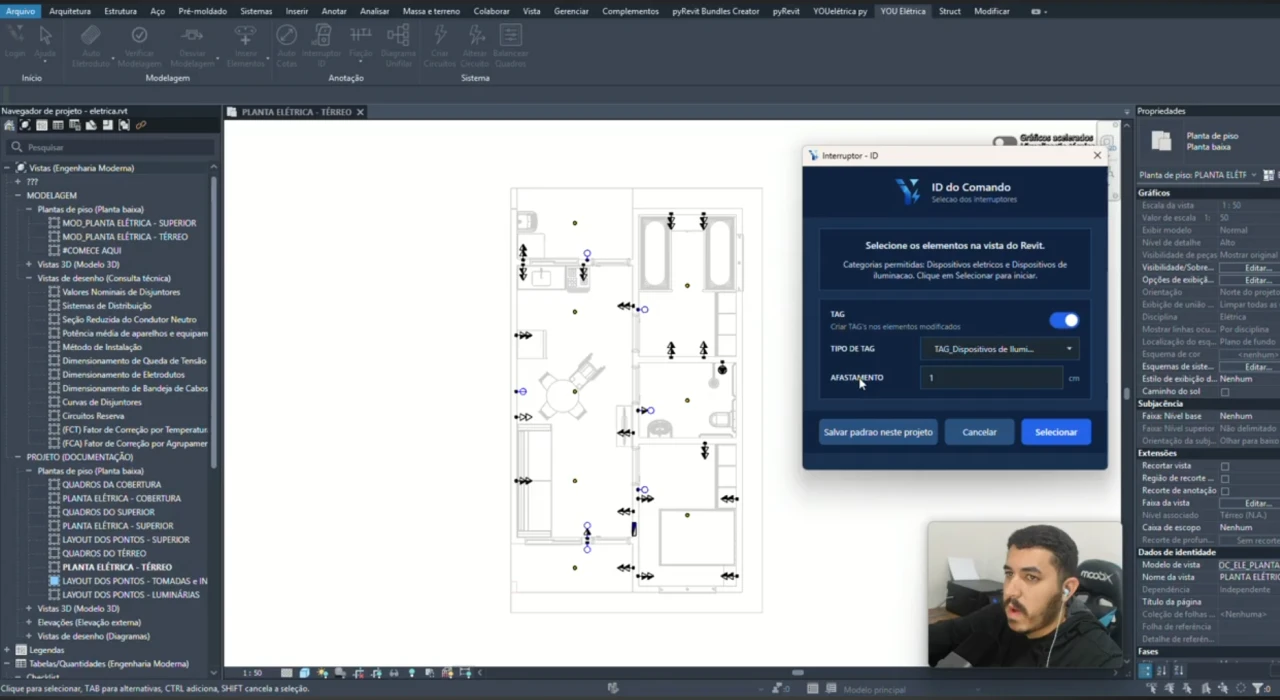This screenshot has width=1280, height=700.
Task: Open the TIPO DE TAG dropdown
Action: (999, 349)
